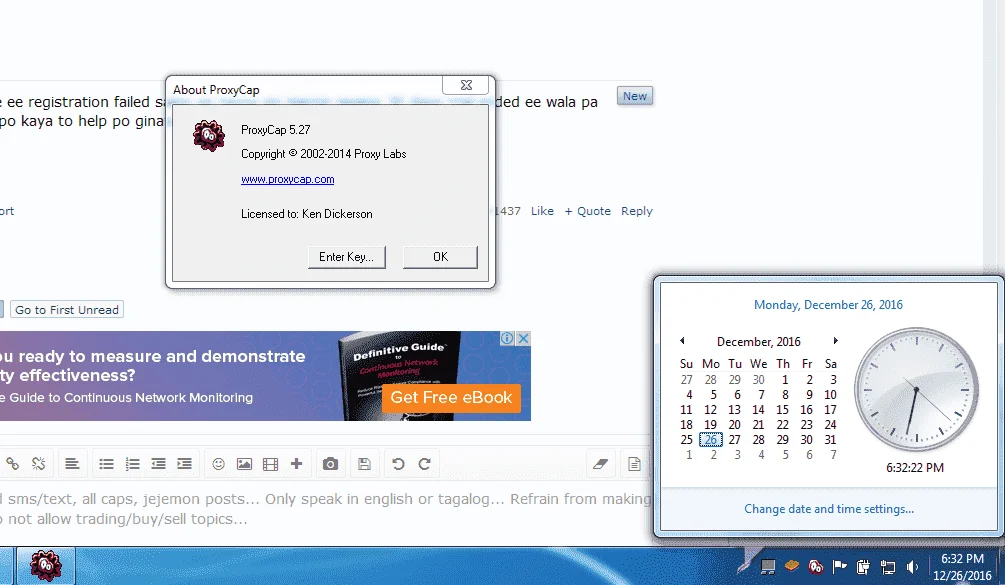Select December 9 in the calendar
Screen dimensions: 1005x585
(x=809, y=395)
